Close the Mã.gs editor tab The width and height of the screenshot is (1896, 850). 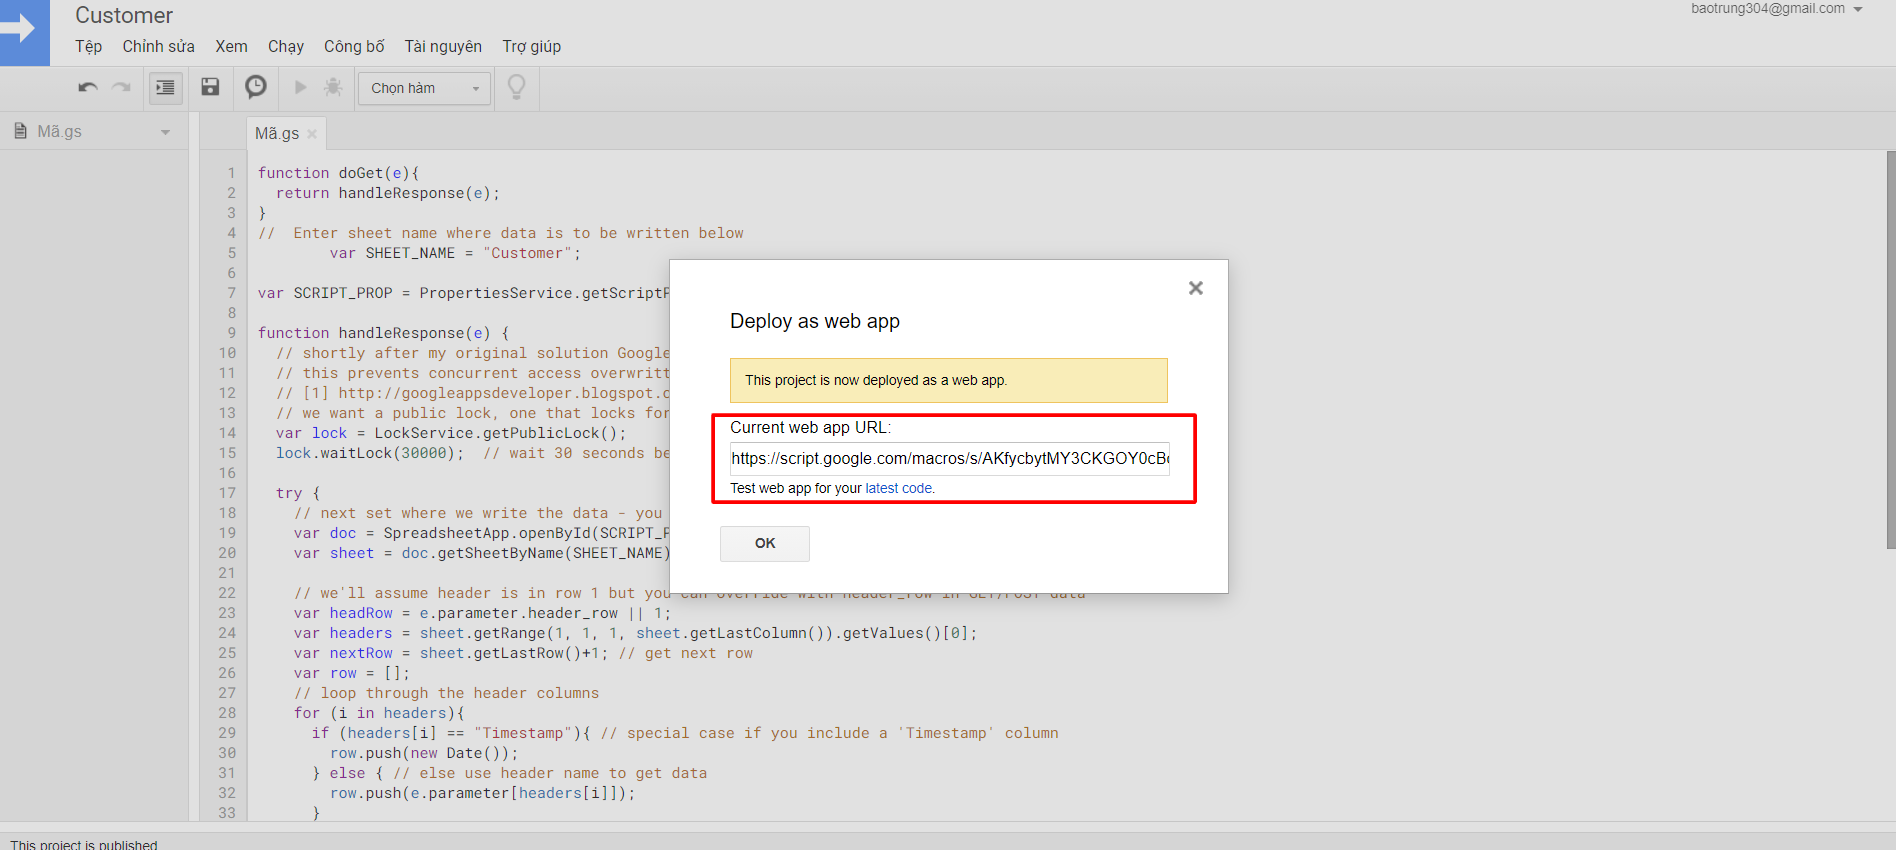click(312, 134)
